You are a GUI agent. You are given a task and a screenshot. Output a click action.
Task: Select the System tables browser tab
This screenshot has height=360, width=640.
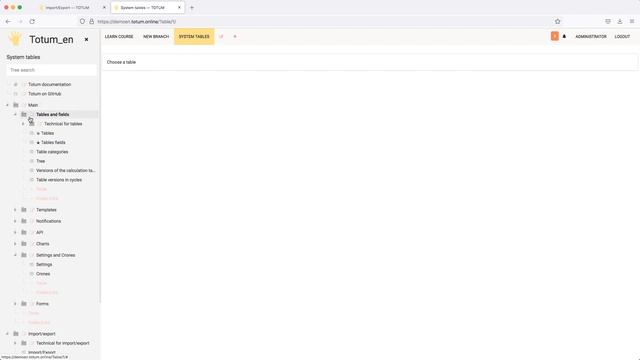[x=143, y=7]
